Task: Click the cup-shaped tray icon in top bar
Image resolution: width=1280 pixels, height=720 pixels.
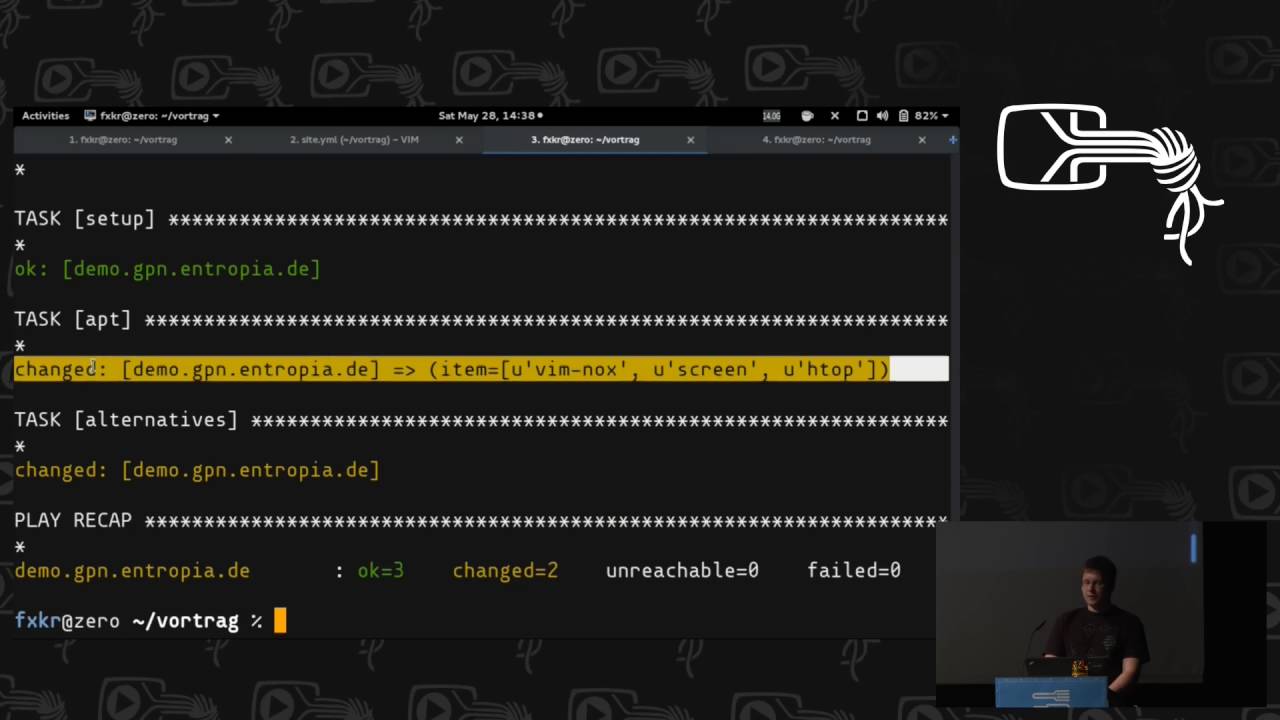Action: pos(807,116)
